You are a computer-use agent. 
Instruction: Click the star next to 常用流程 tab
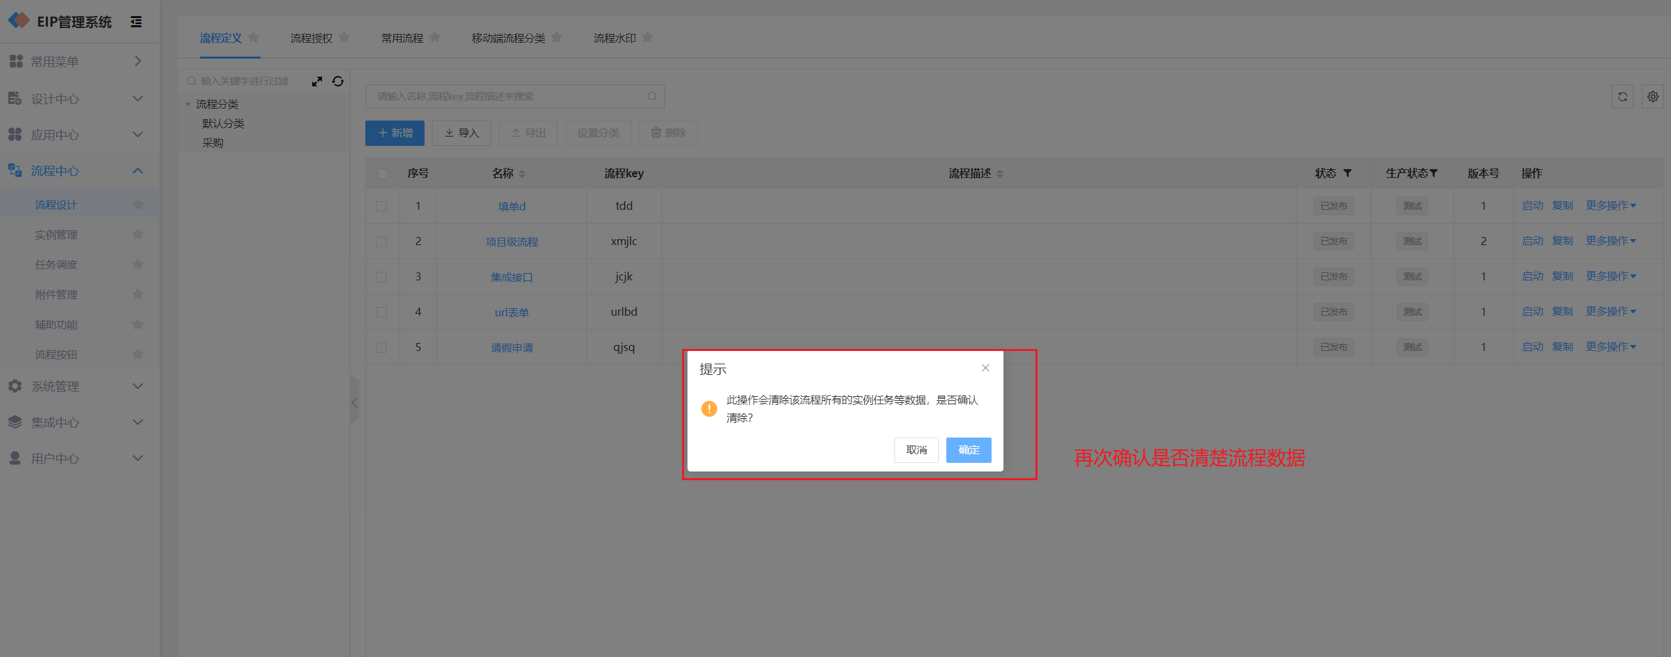pos(435,37)
